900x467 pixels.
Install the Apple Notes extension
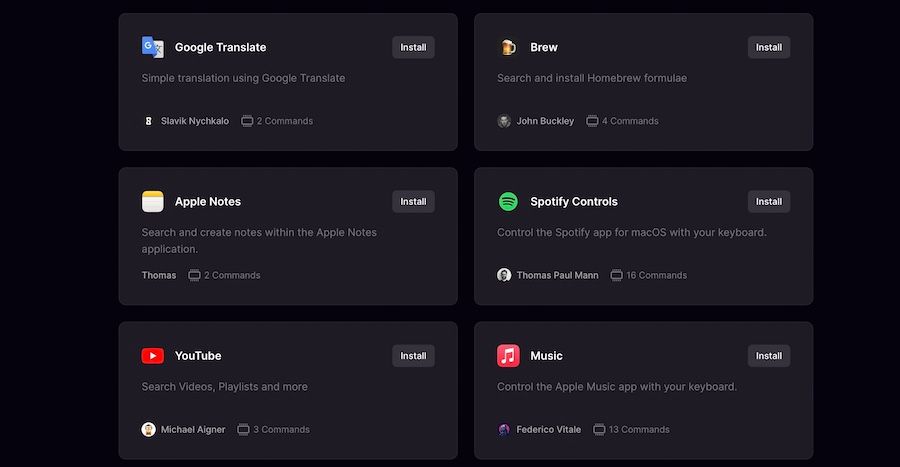click(x=413, y=201)
